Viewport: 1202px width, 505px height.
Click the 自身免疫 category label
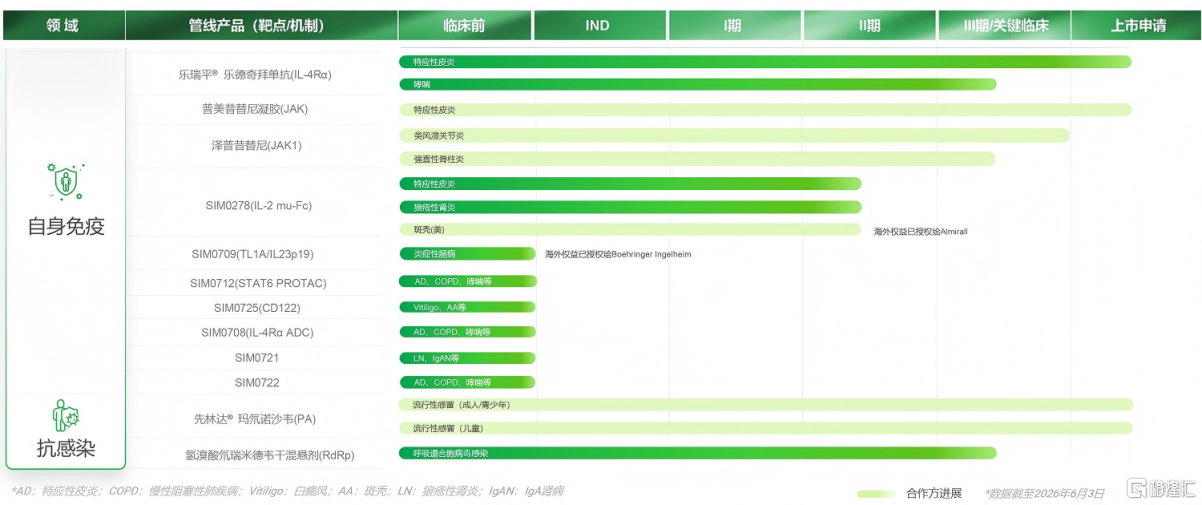coord(66,227)
